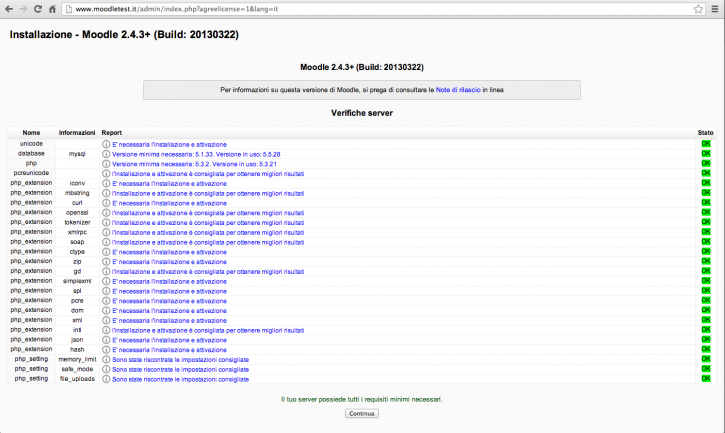Click info icon in database mysql row
725x433 pixels.
tap(106, 154)
